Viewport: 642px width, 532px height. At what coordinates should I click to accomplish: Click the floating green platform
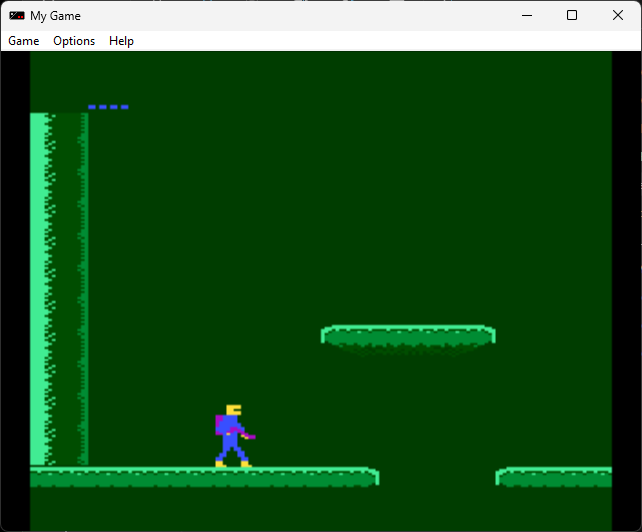[408, 335]
